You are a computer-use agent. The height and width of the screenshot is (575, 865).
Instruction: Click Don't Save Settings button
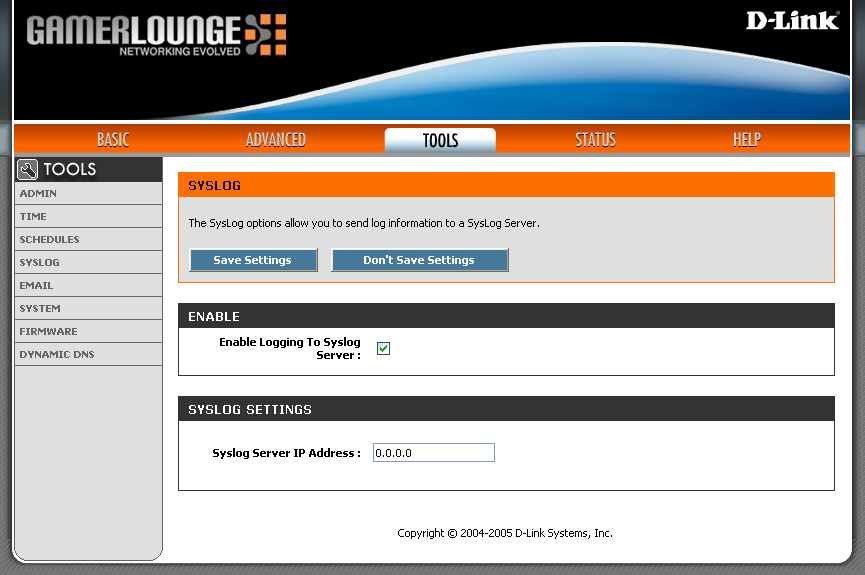(419, 260)
